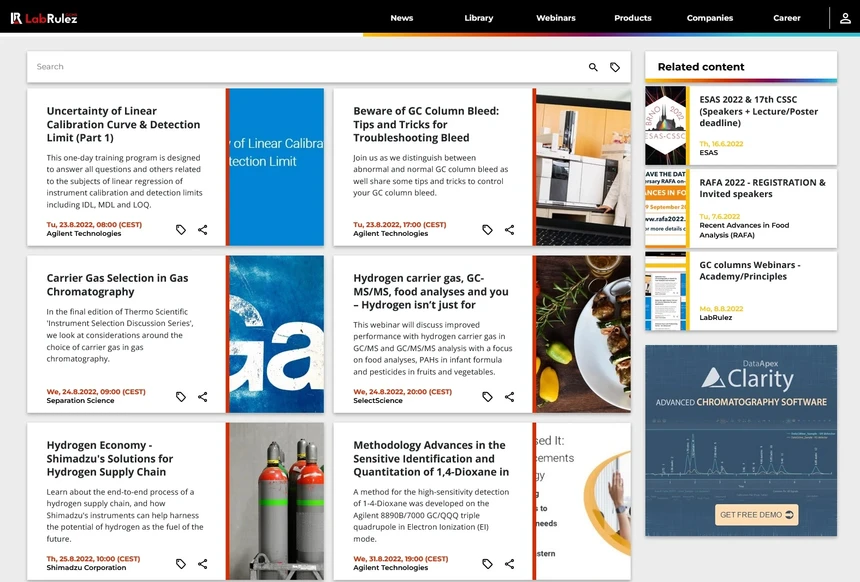The height and width of the screenshot is (582, 860).
Task: Click 'Mo, 8.8.2022' date text
Action: [x=721, y=309]
